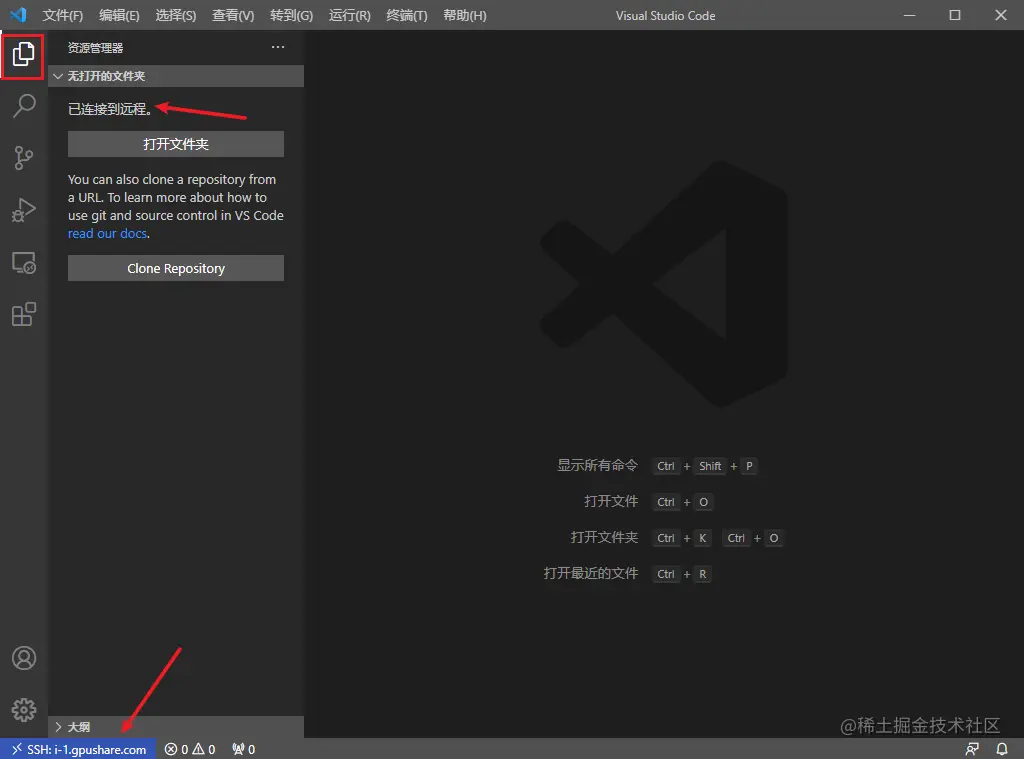Click the VS Code logo in title bar
The width and height of the screenshot is (1024, 759).
click(18, 14)
